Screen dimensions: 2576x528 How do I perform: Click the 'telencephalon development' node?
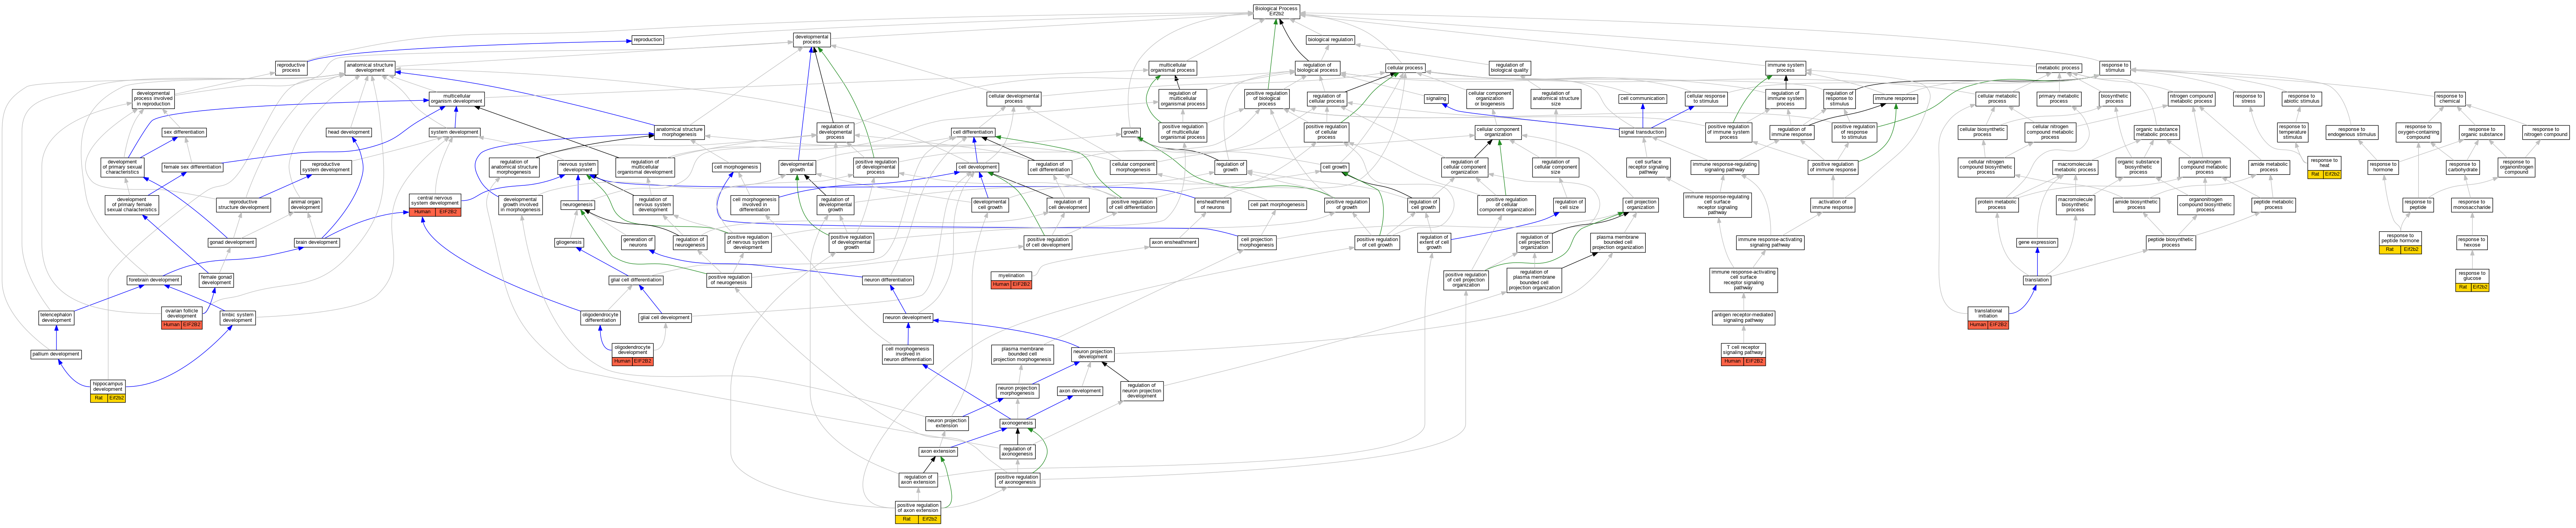[x=56, y=318]
